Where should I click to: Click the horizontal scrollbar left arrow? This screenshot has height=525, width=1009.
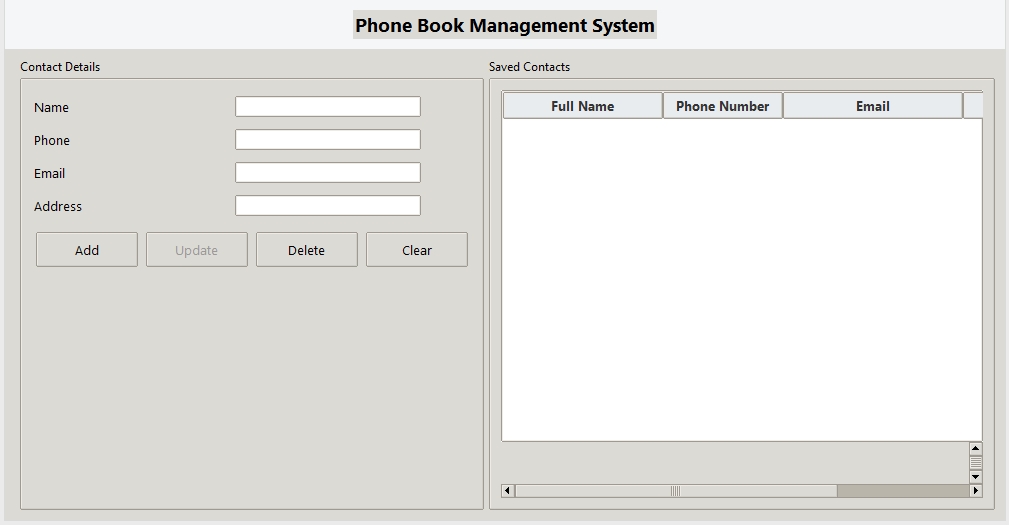click(508, 491)
